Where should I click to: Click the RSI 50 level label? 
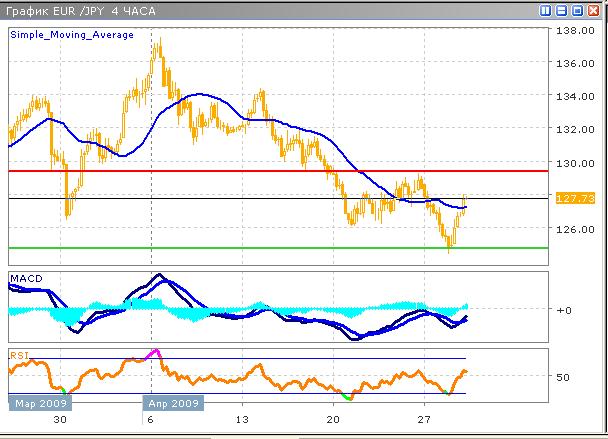point(566,377)
